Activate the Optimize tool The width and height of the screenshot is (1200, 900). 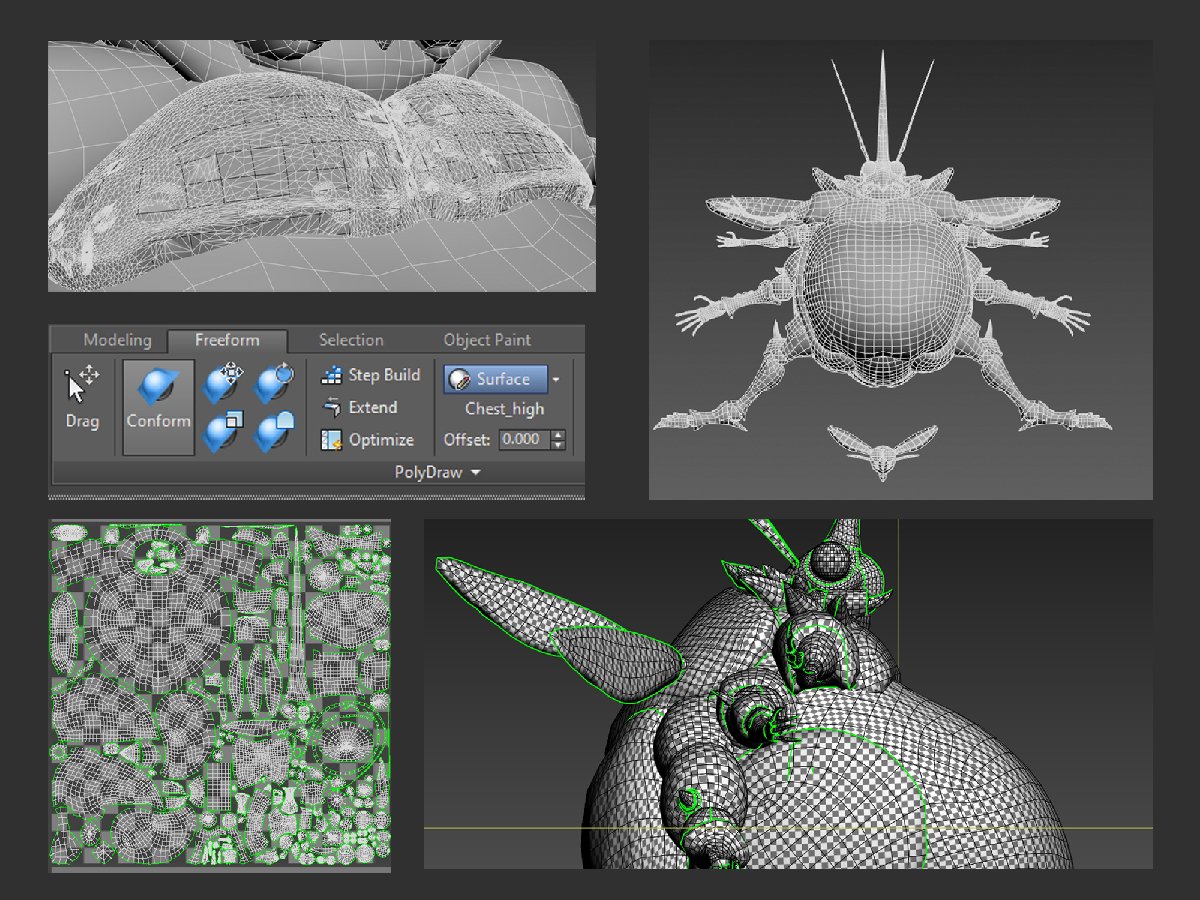[367, 440]
